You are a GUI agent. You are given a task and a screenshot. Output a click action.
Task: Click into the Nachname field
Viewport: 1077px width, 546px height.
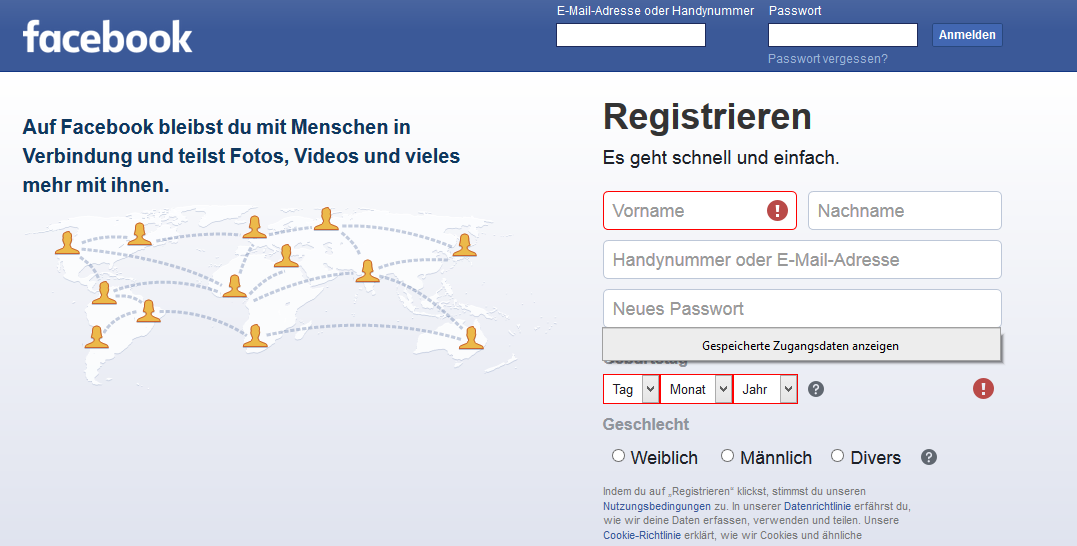(x=905, y=210)
